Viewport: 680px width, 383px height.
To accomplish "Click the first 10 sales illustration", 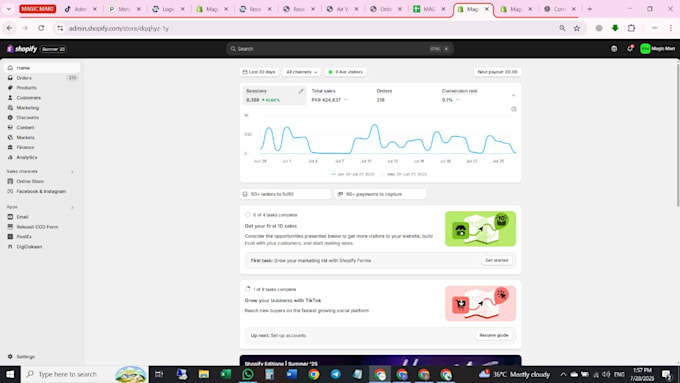I will point(481,229).
